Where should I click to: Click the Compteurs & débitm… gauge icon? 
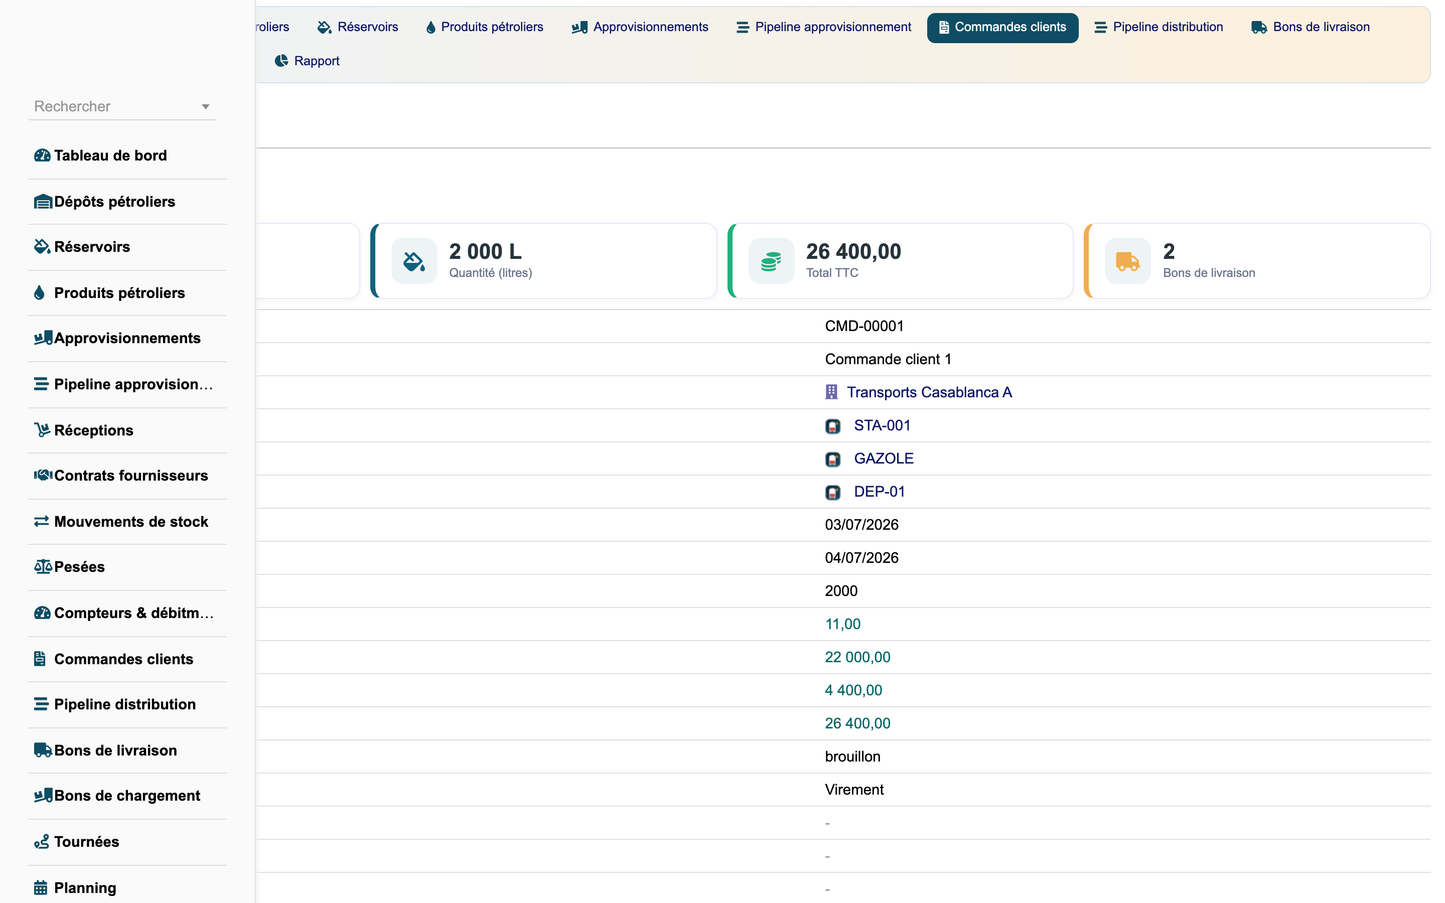42,613
